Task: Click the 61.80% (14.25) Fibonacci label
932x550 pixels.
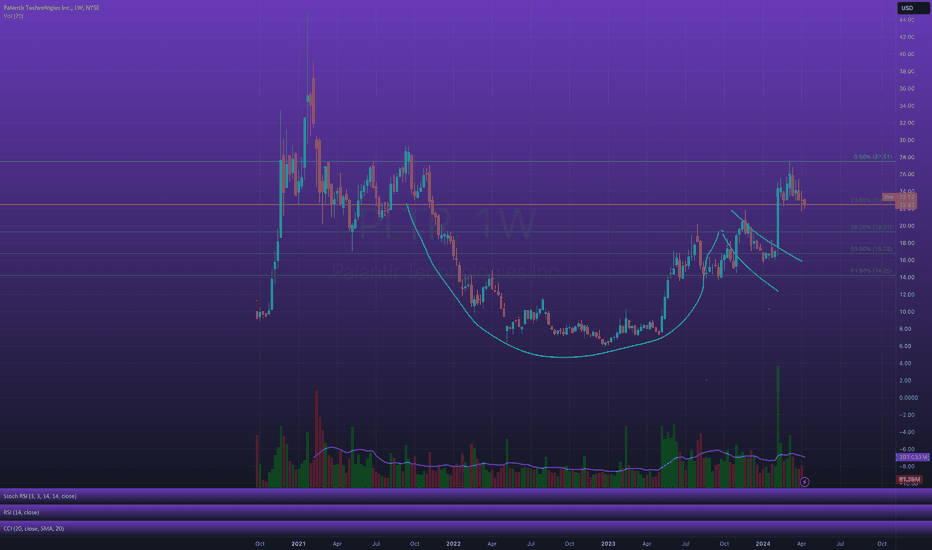Action: [x=871, y=271]
